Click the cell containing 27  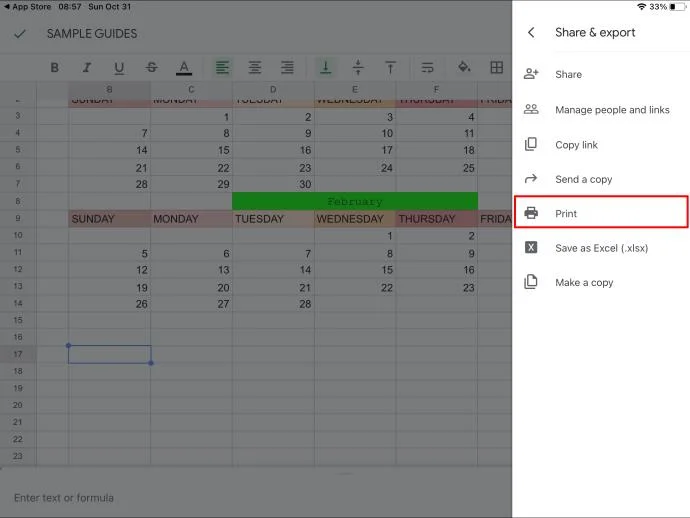[191, 304]
